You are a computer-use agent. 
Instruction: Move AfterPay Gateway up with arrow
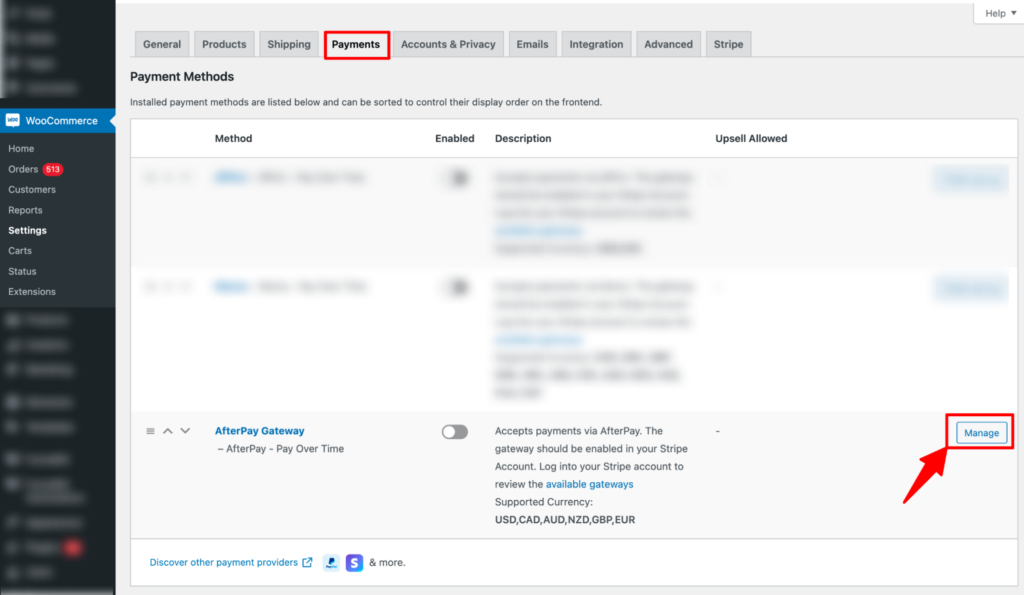click(x=168, y=431)
